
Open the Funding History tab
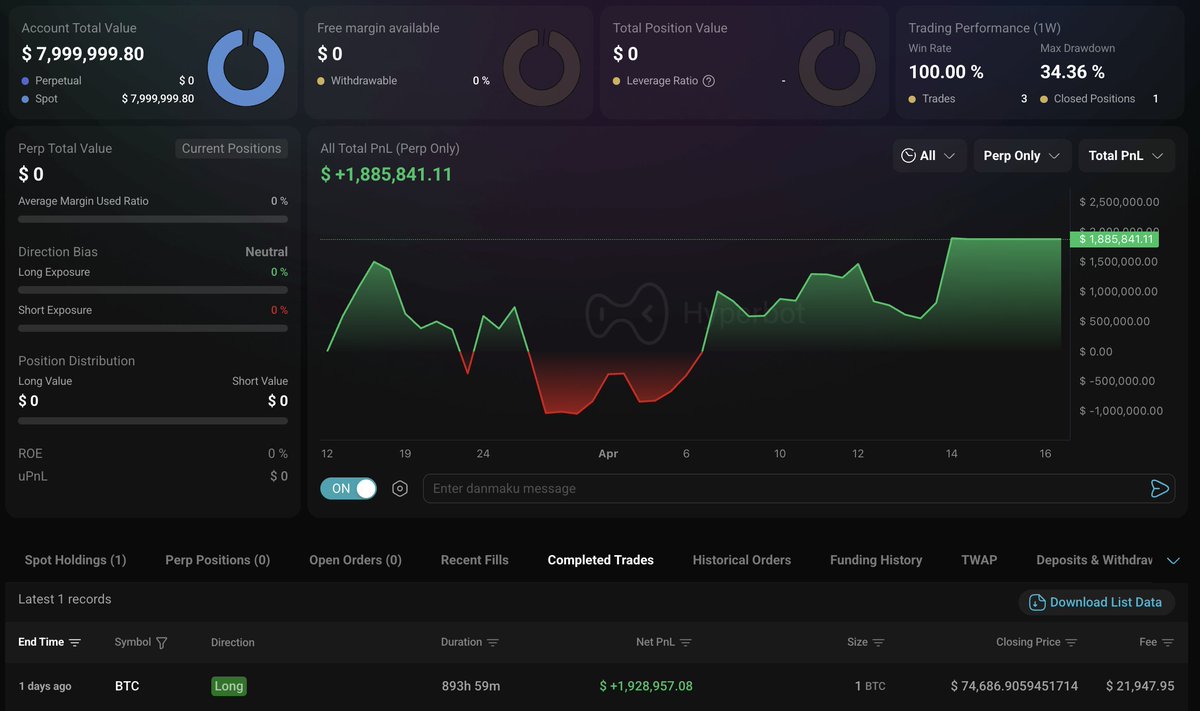point(876,561)
